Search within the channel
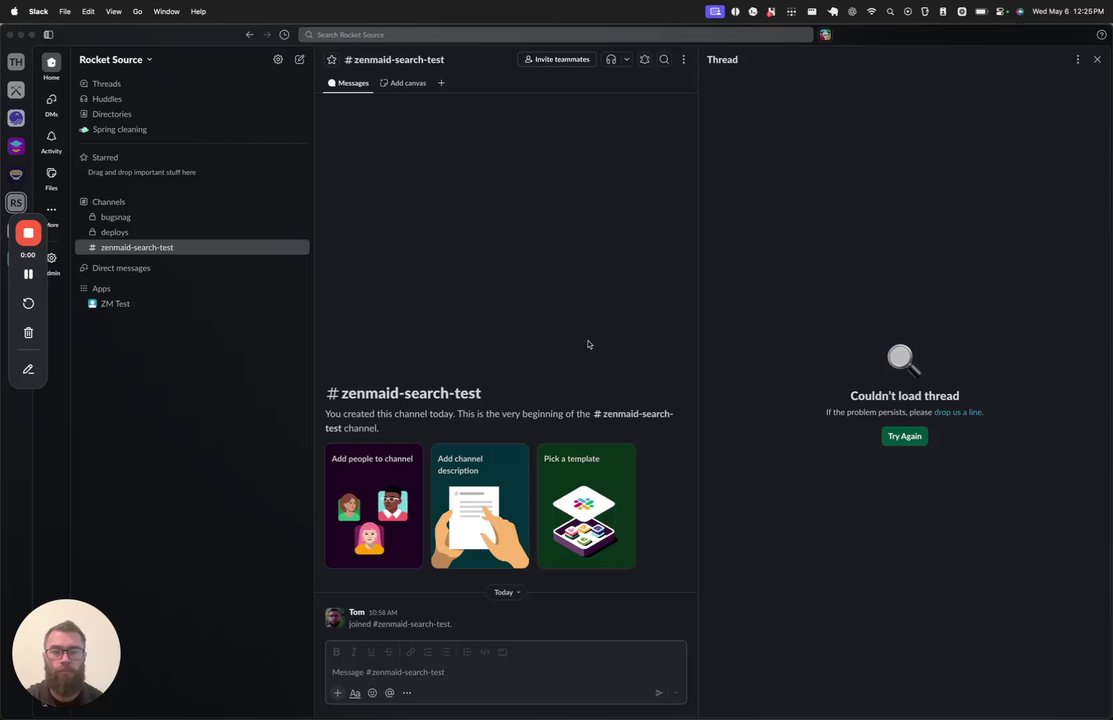 [664, 60]
